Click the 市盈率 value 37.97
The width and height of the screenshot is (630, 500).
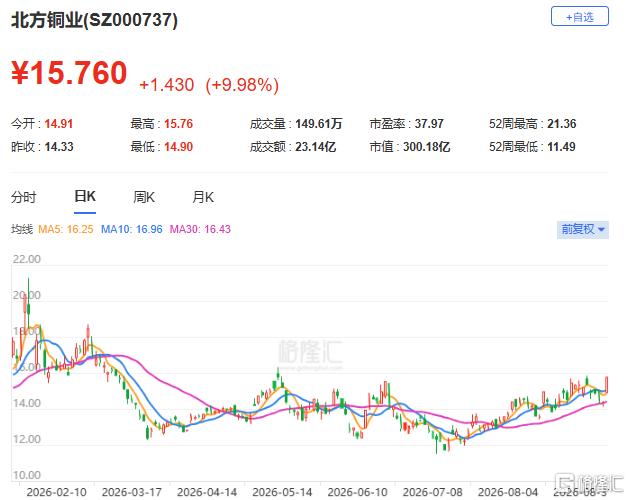coord(429,124)
